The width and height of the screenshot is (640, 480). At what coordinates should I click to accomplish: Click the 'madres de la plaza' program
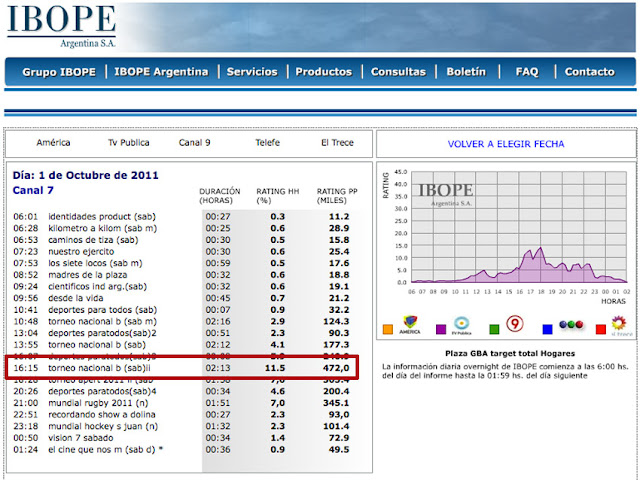tap(88, 275)
